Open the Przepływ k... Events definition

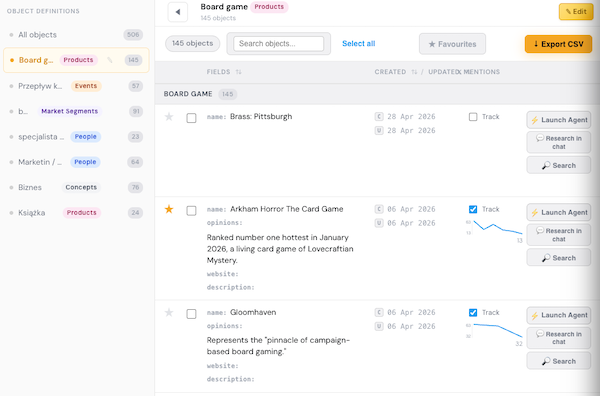coord(76,86)
